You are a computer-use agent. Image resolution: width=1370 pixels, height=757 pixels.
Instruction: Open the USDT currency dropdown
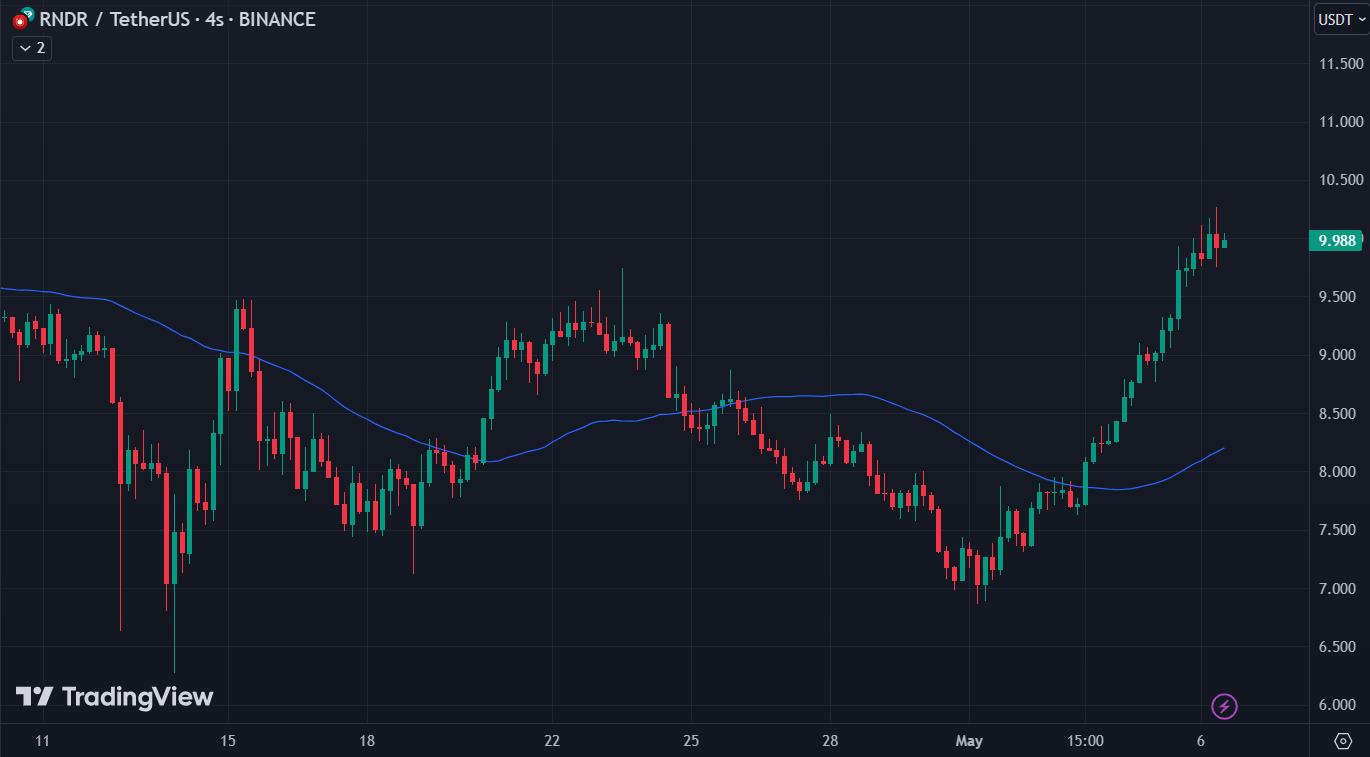tap(1338, 19)
